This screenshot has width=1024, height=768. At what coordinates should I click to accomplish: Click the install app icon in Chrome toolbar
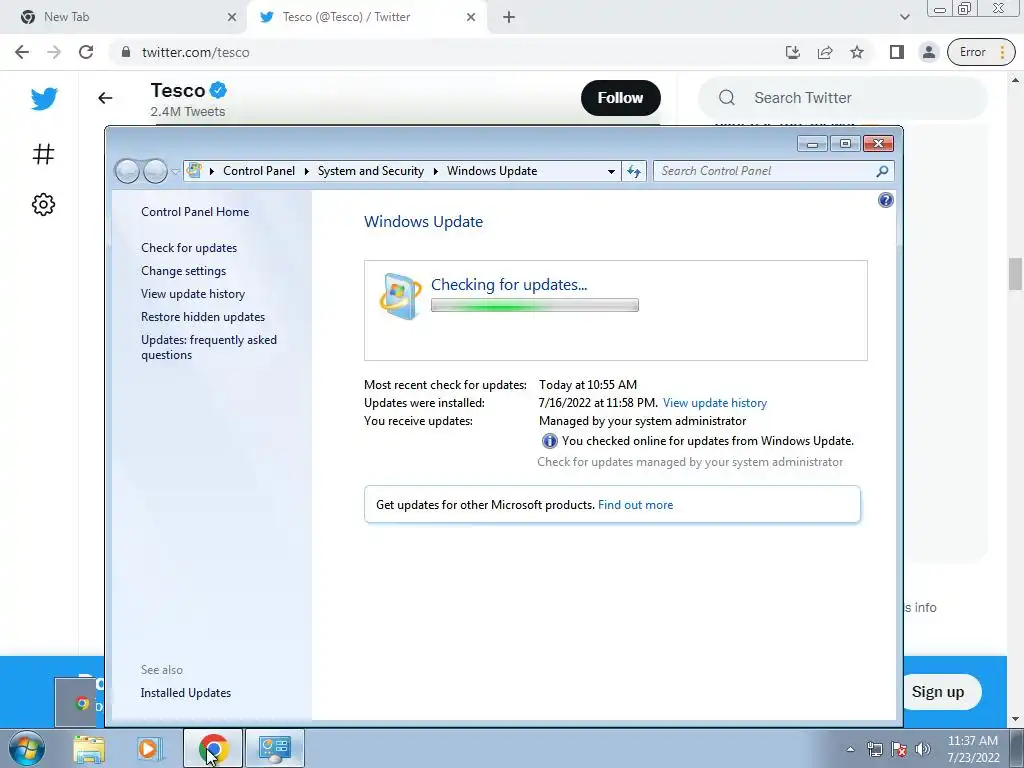coord(792,52)
